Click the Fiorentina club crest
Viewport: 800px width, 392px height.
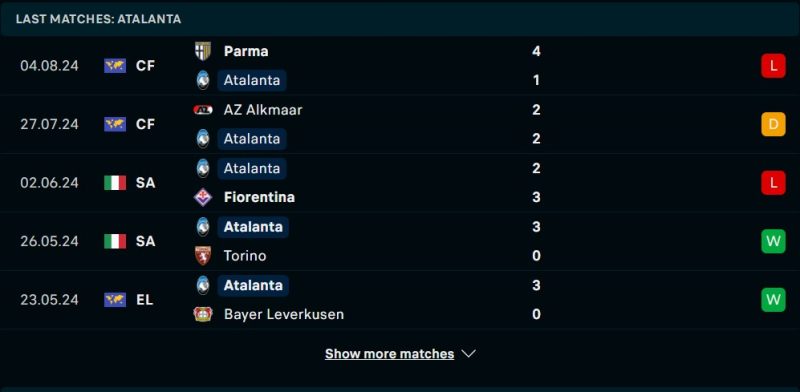click(x=203, y=197)
